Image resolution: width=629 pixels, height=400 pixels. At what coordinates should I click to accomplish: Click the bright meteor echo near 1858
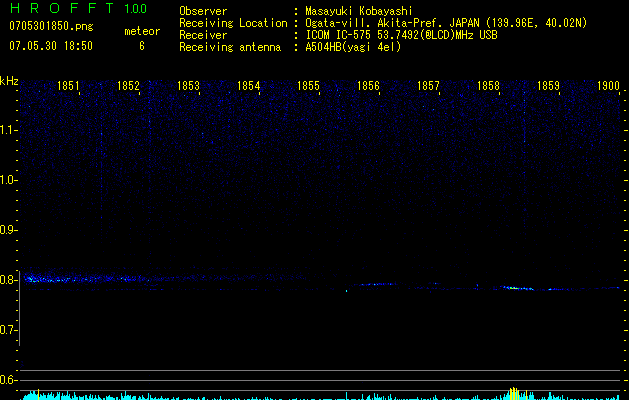[x=517, y=288]
